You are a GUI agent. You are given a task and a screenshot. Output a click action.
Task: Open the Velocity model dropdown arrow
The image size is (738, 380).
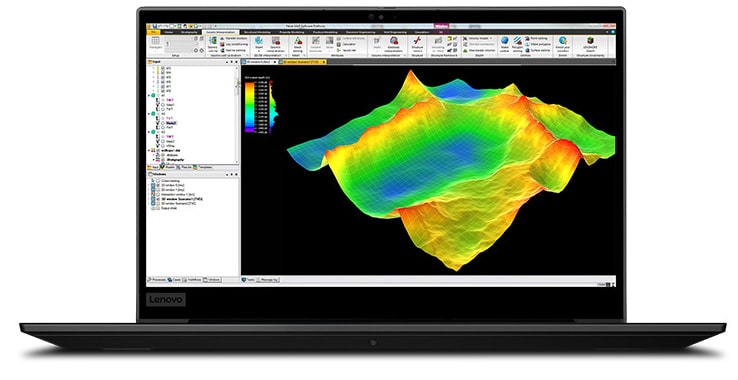click(491, 38)
